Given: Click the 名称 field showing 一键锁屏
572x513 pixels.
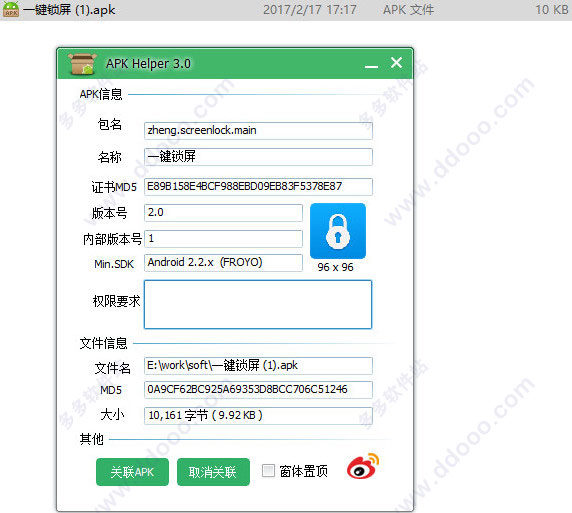Looking at the screenshot, I should [258, 157].
